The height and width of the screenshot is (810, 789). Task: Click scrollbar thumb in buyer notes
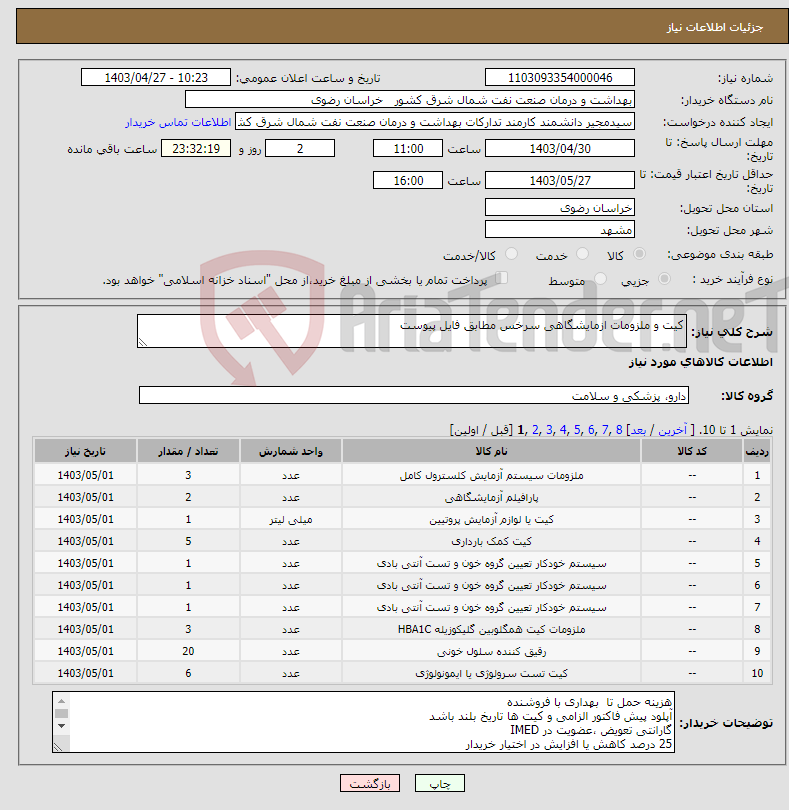click(61, 713)
